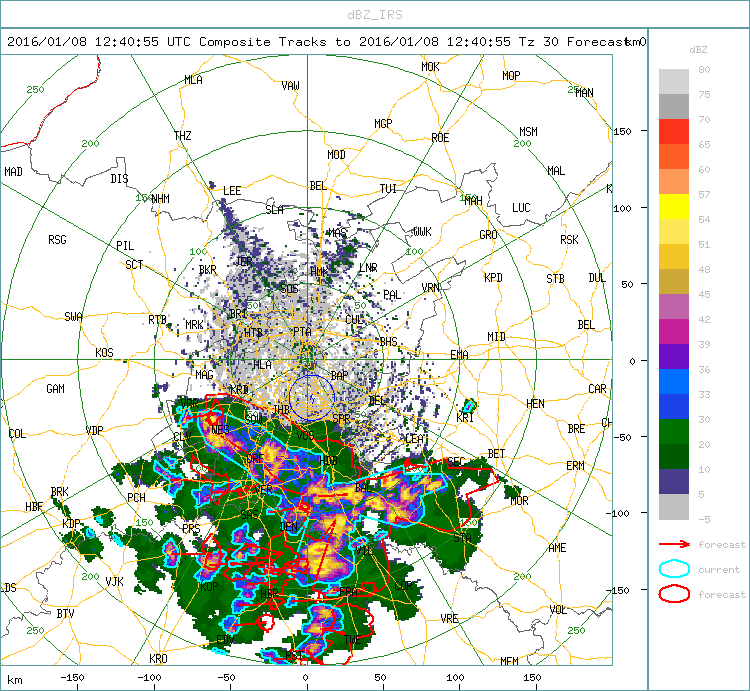Select the green 20-30 dBZ color band
The height and width of the screenshot is (691, 750).
[674, 431]
